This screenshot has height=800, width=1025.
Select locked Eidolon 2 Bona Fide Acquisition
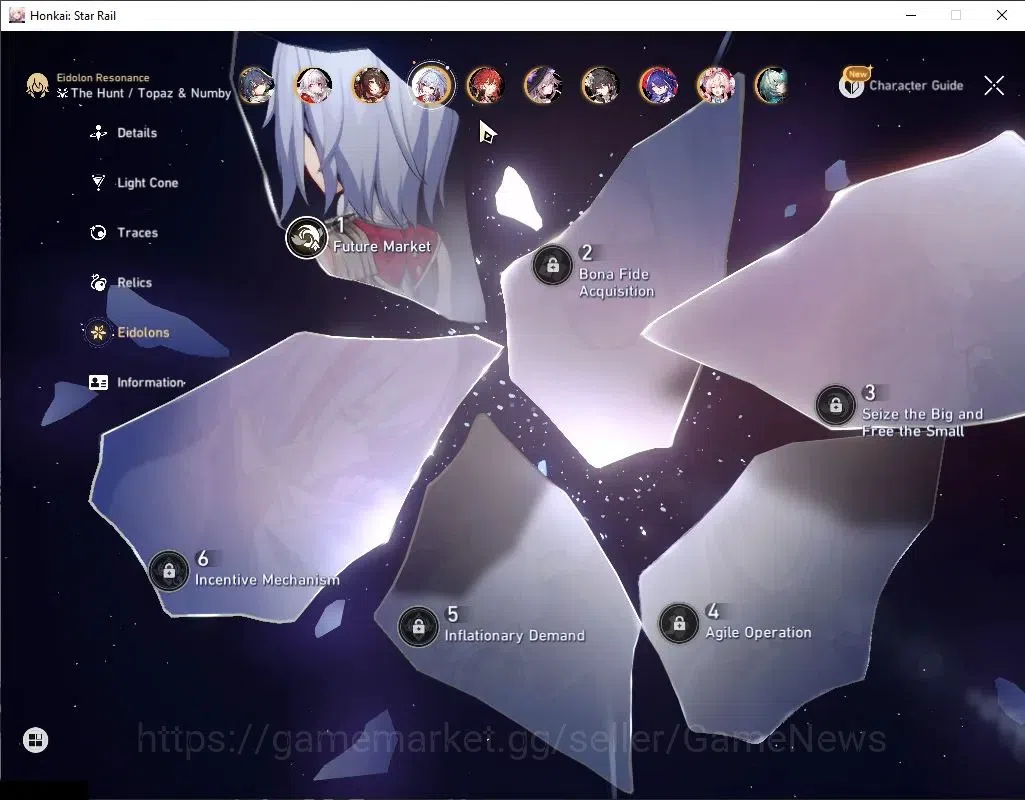(x=552, y=265)
